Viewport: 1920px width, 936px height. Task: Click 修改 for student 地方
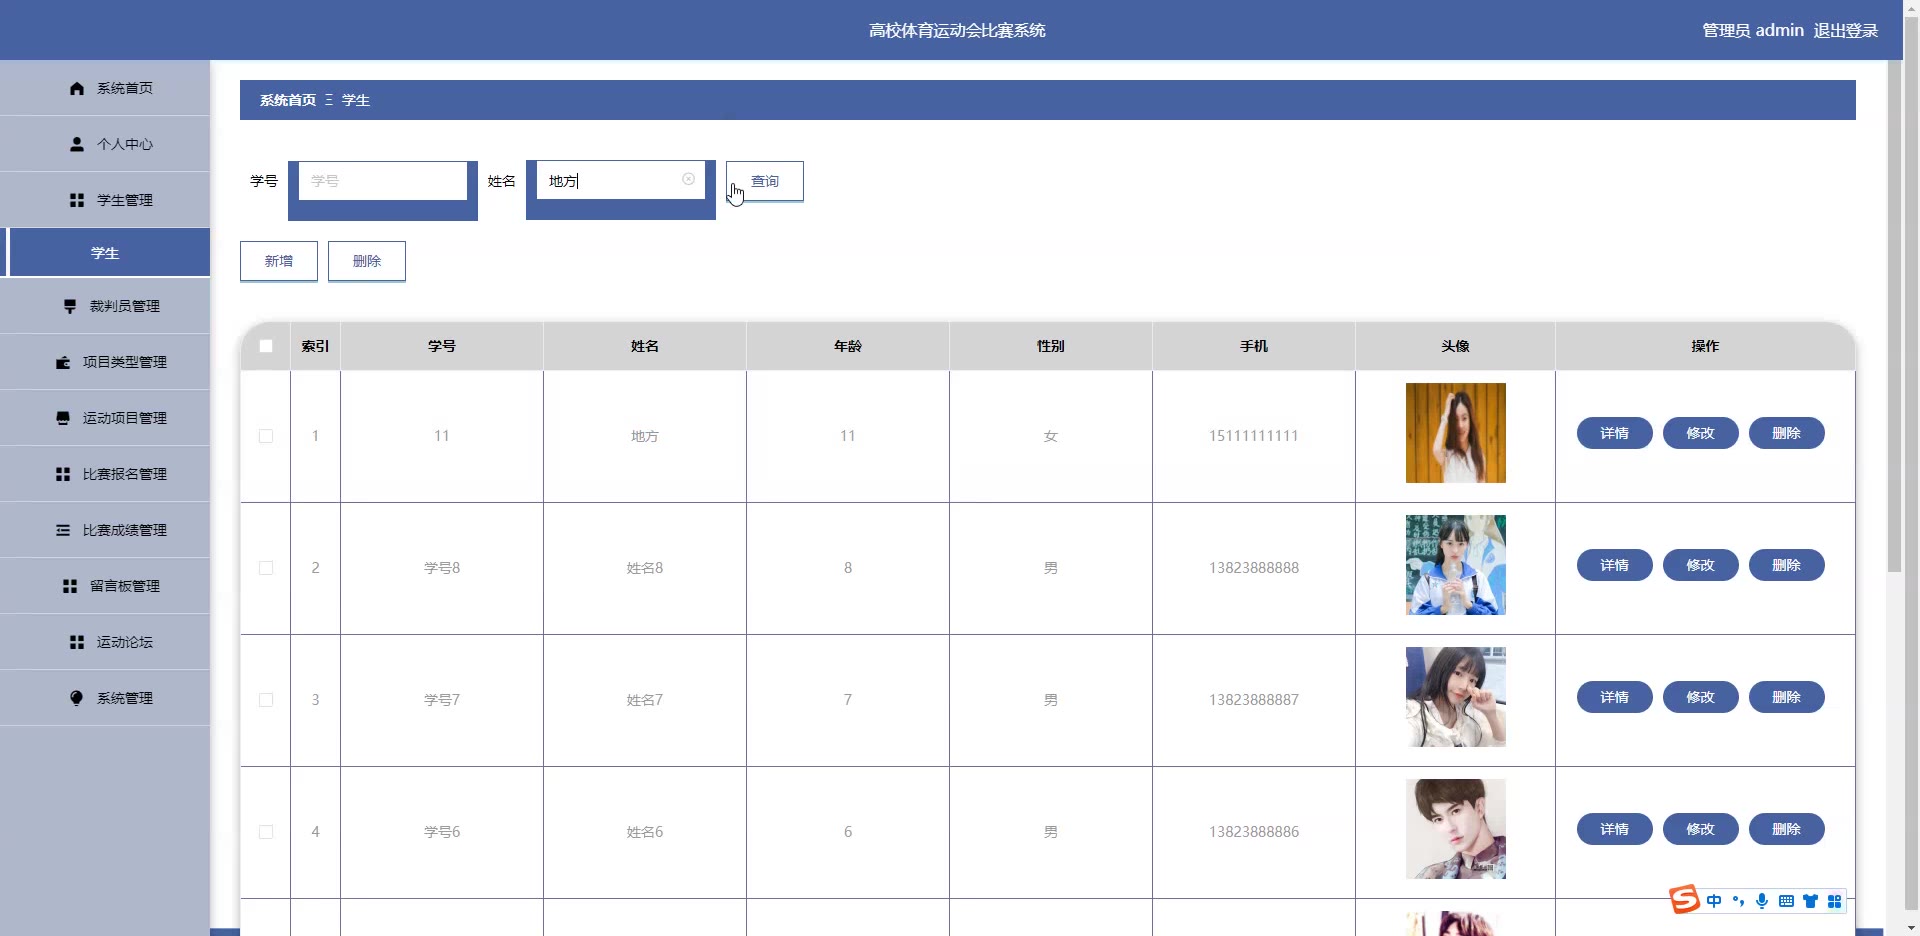pyautogui.click(x=1701, y=433)
